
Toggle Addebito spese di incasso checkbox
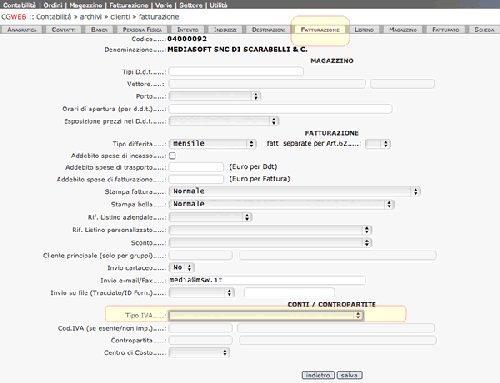pyautogui.click(x=172, y=156)
